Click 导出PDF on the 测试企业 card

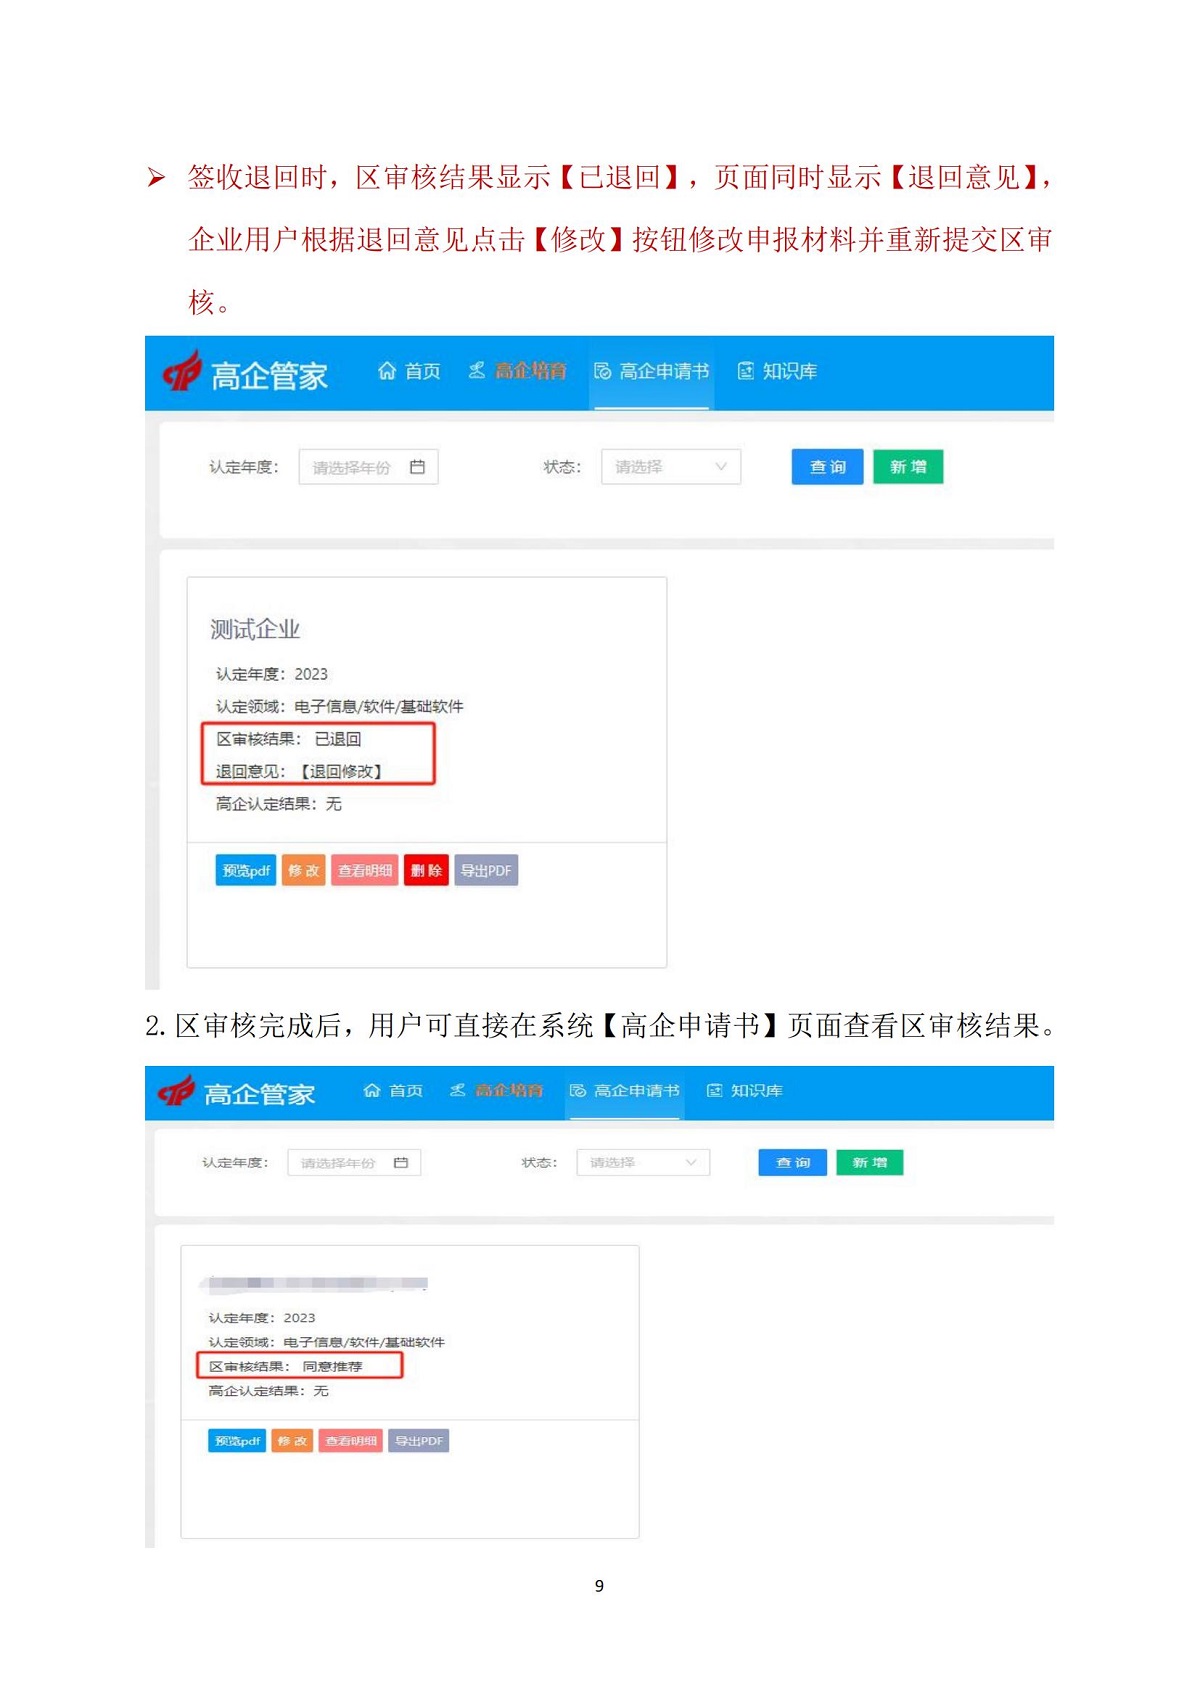[x=486, y=870]
